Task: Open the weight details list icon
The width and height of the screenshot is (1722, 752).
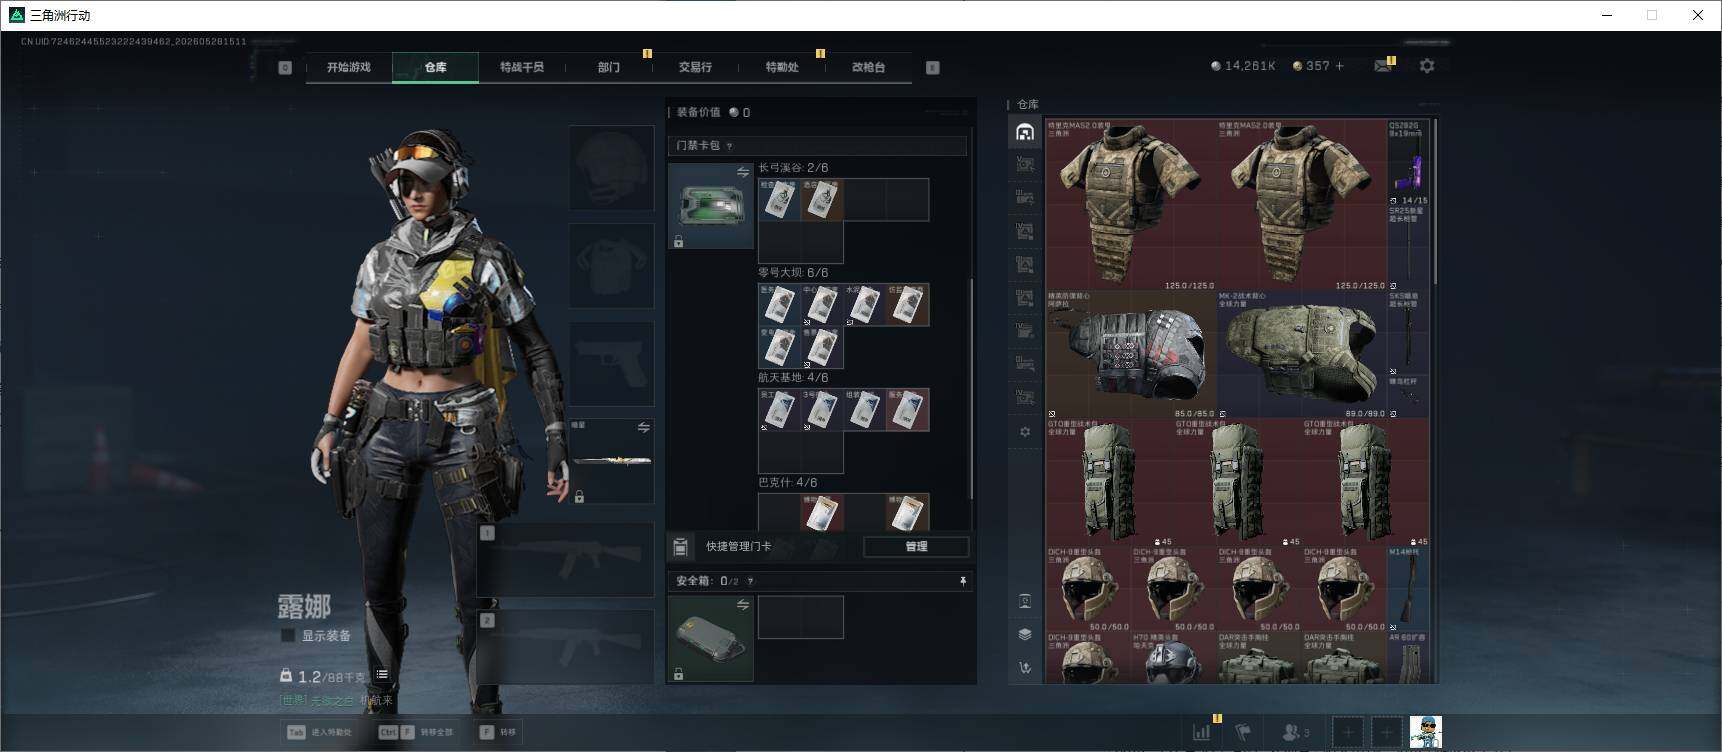Action: [382, 675]
